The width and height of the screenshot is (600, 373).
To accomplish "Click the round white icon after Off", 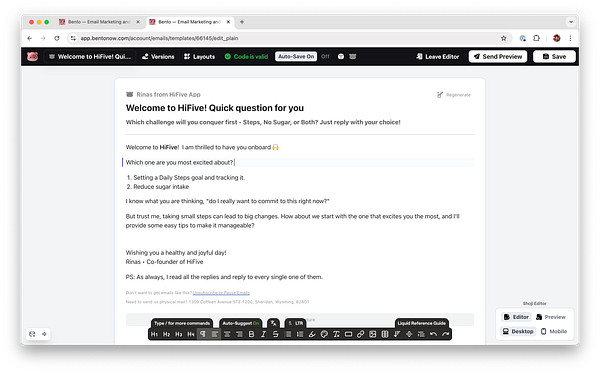I will (x=341, y=57).
